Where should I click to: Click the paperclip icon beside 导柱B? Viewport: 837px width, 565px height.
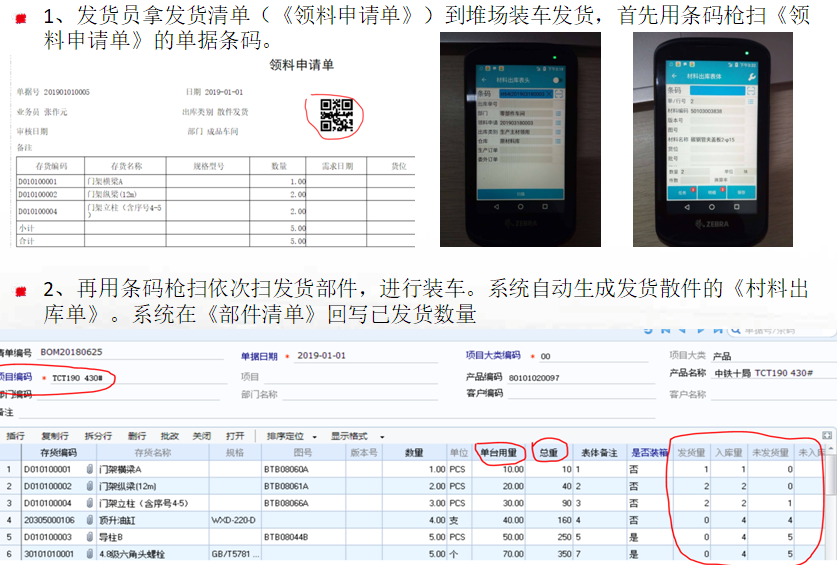(x=89, y=537)
